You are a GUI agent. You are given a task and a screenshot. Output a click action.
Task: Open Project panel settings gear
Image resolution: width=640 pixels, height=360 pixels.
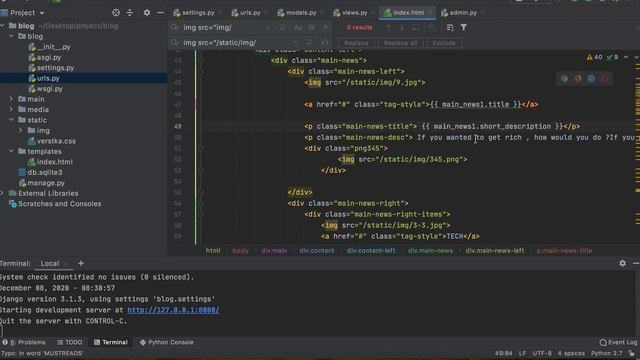pos(147,13)
